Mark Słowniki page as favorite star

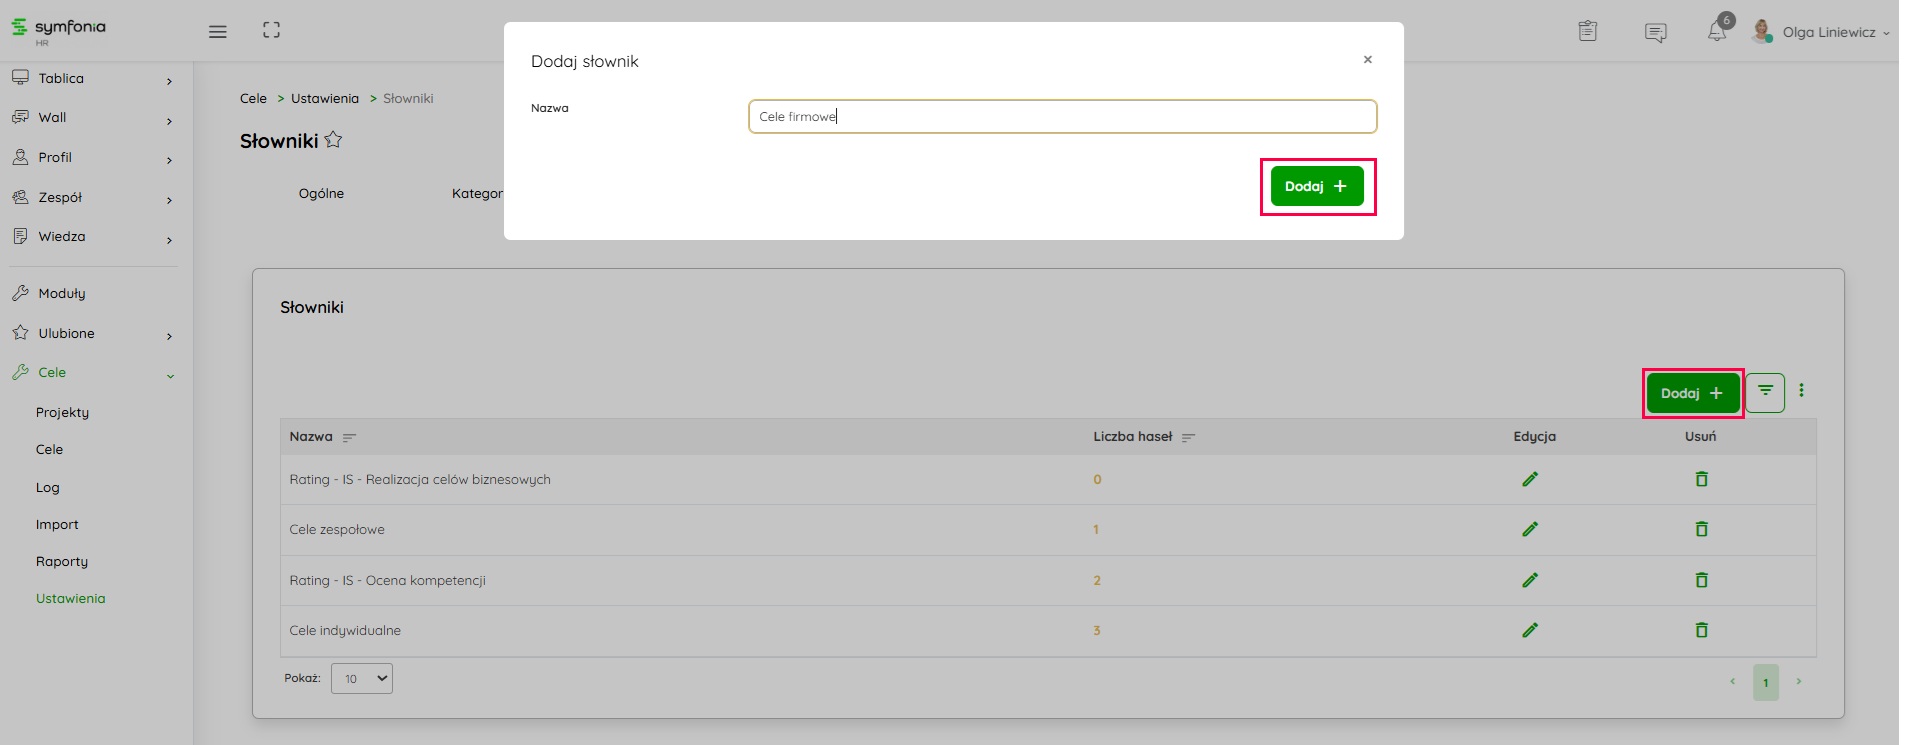point(334,140)
